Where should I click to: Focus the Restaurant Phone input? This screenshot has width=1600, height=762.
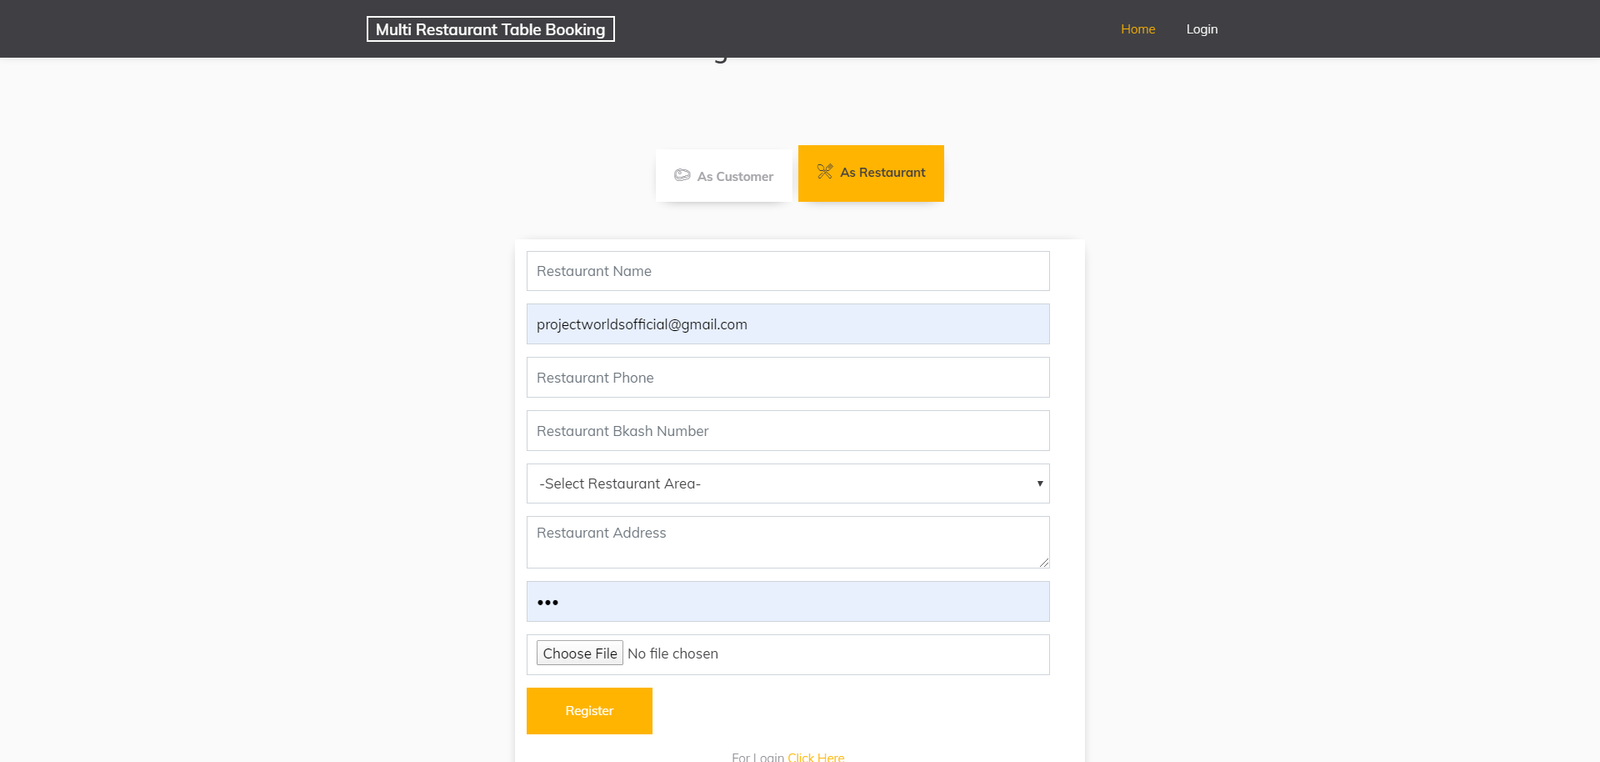tap(787, 378)
